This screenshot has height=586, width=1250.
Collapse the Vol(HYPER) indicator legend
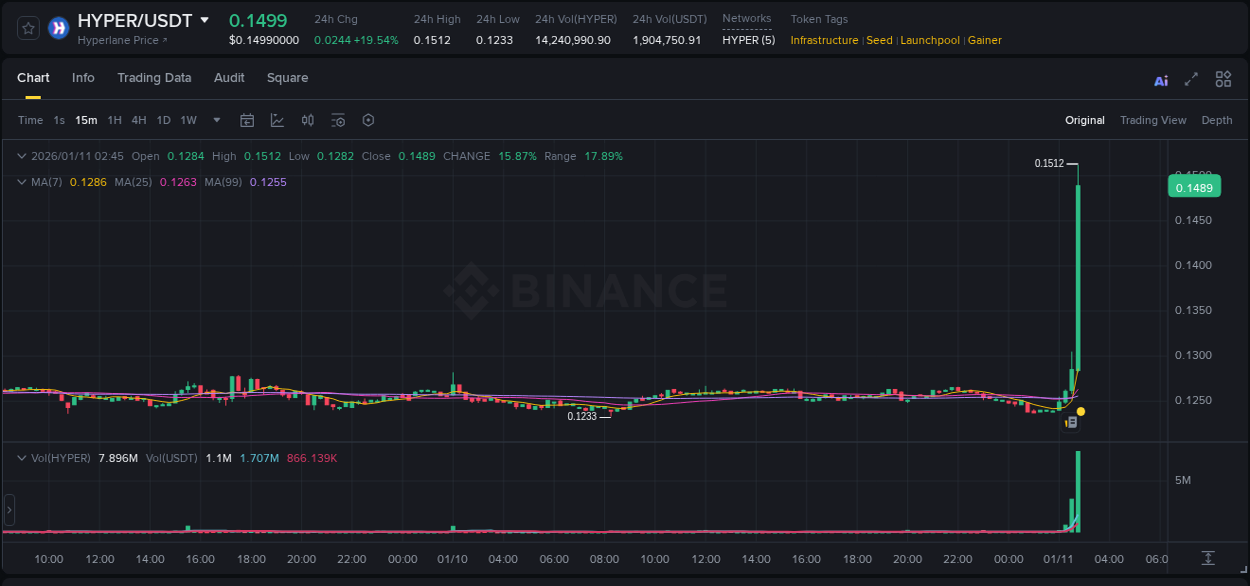click(x=22, y=457)
